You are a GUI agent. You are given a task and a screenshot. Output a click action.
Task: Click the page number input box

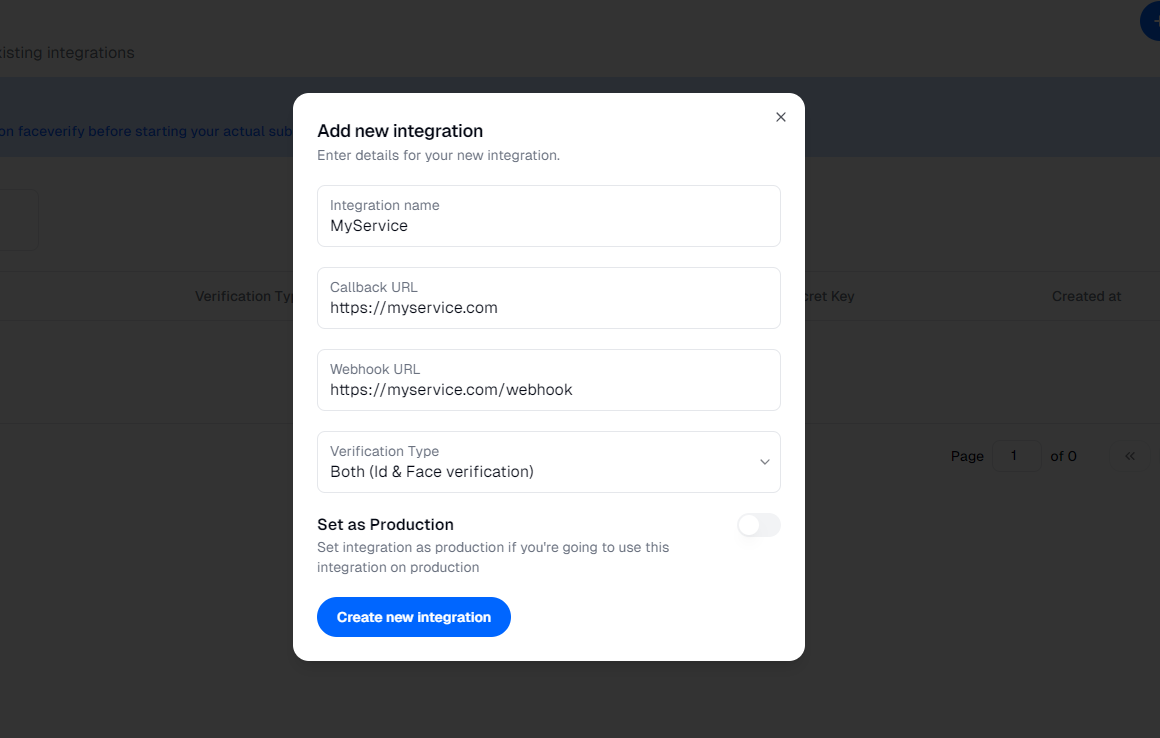coord(1015,456)
